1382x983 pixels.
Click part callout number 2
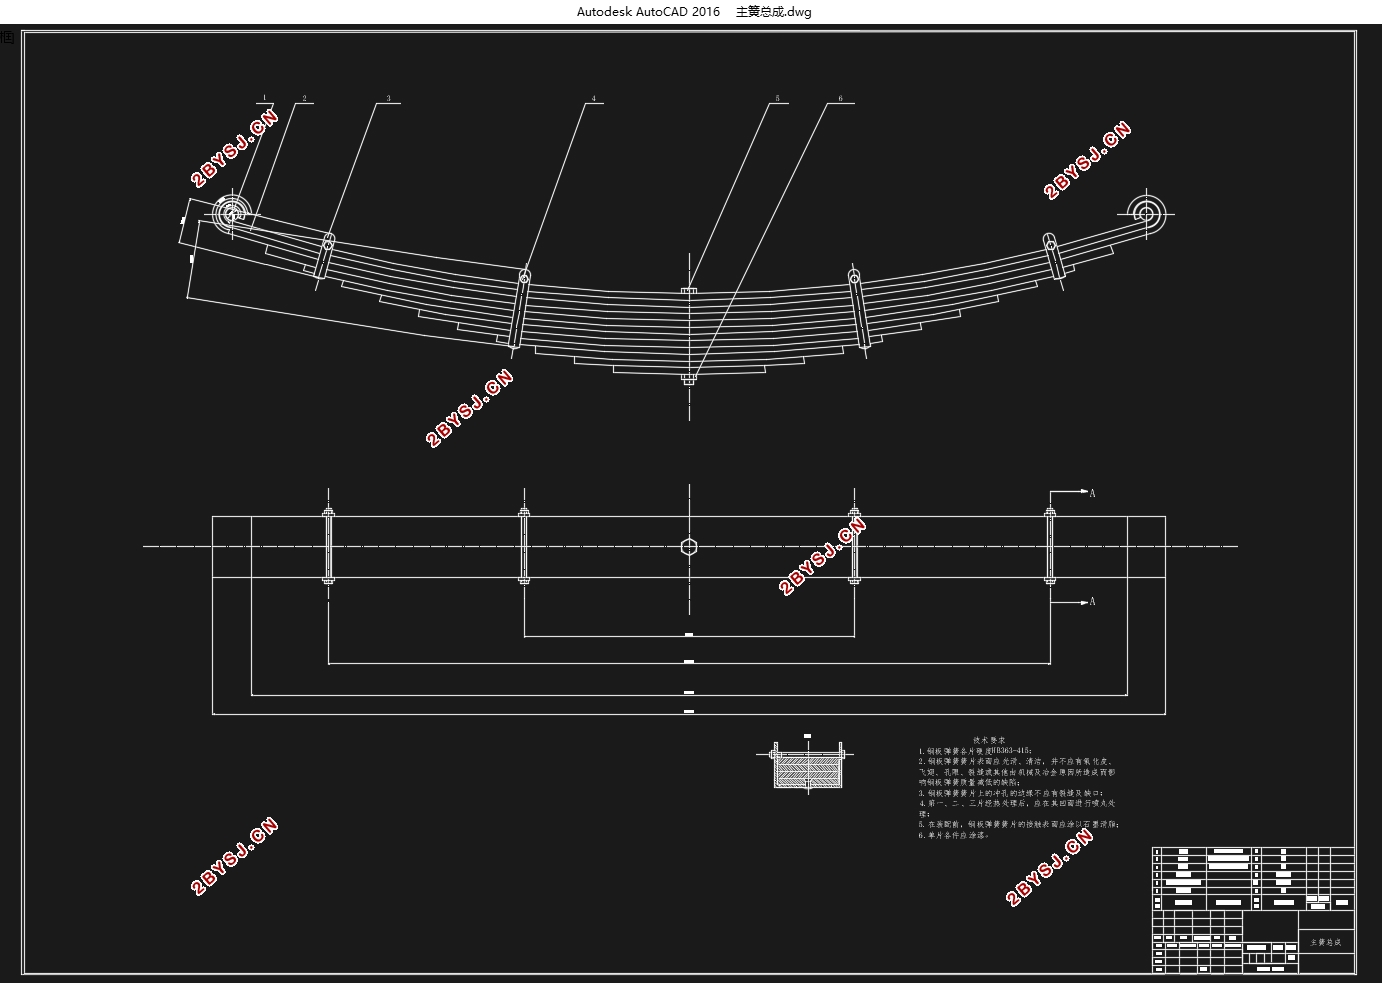(304, 99)
